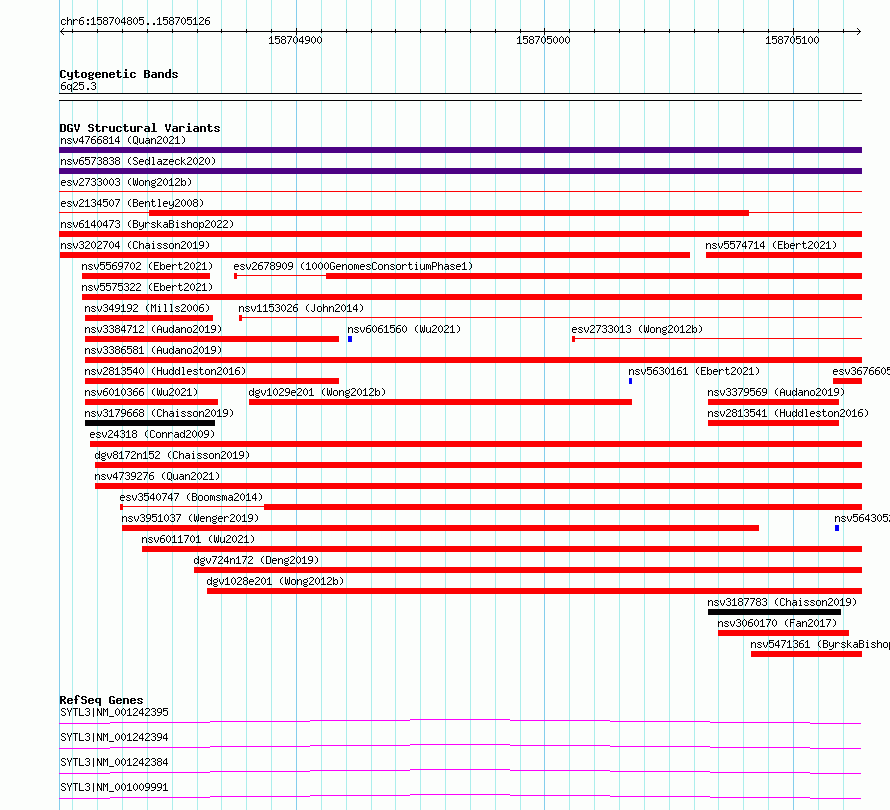Click esv3540747 (Boomsma2014) label

191,497
